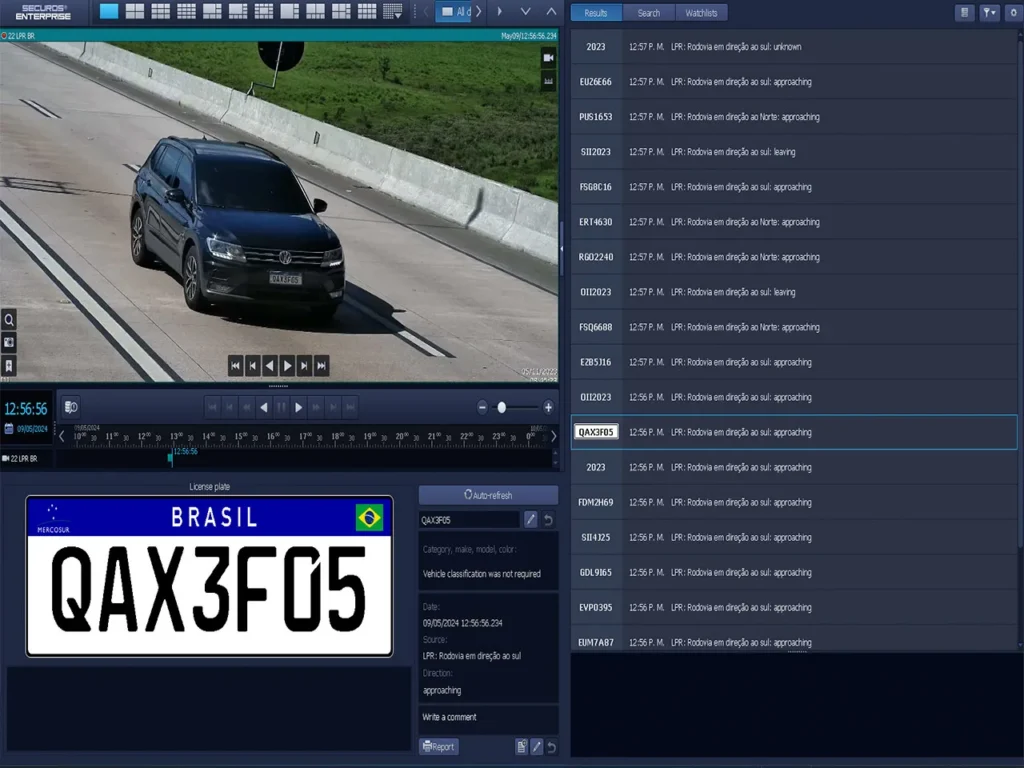Collapse the panel with the up chevron in the top toolbar
Screen dimensions: 1024x768
551,12
